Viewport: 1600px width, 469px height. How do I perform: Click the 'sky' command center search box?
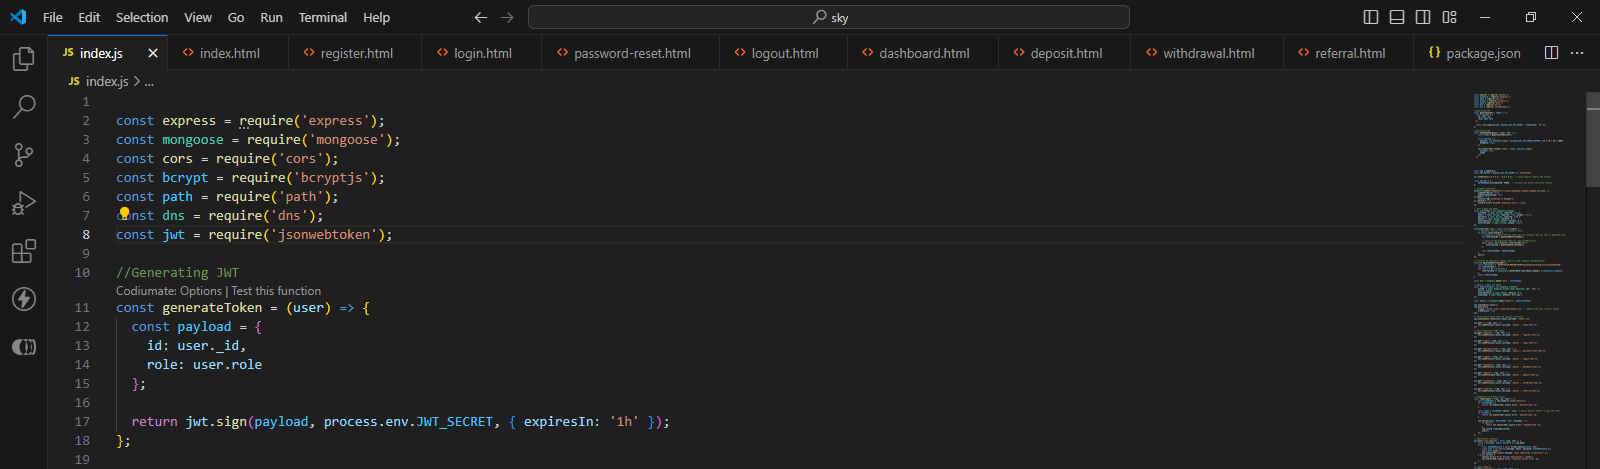829,17
